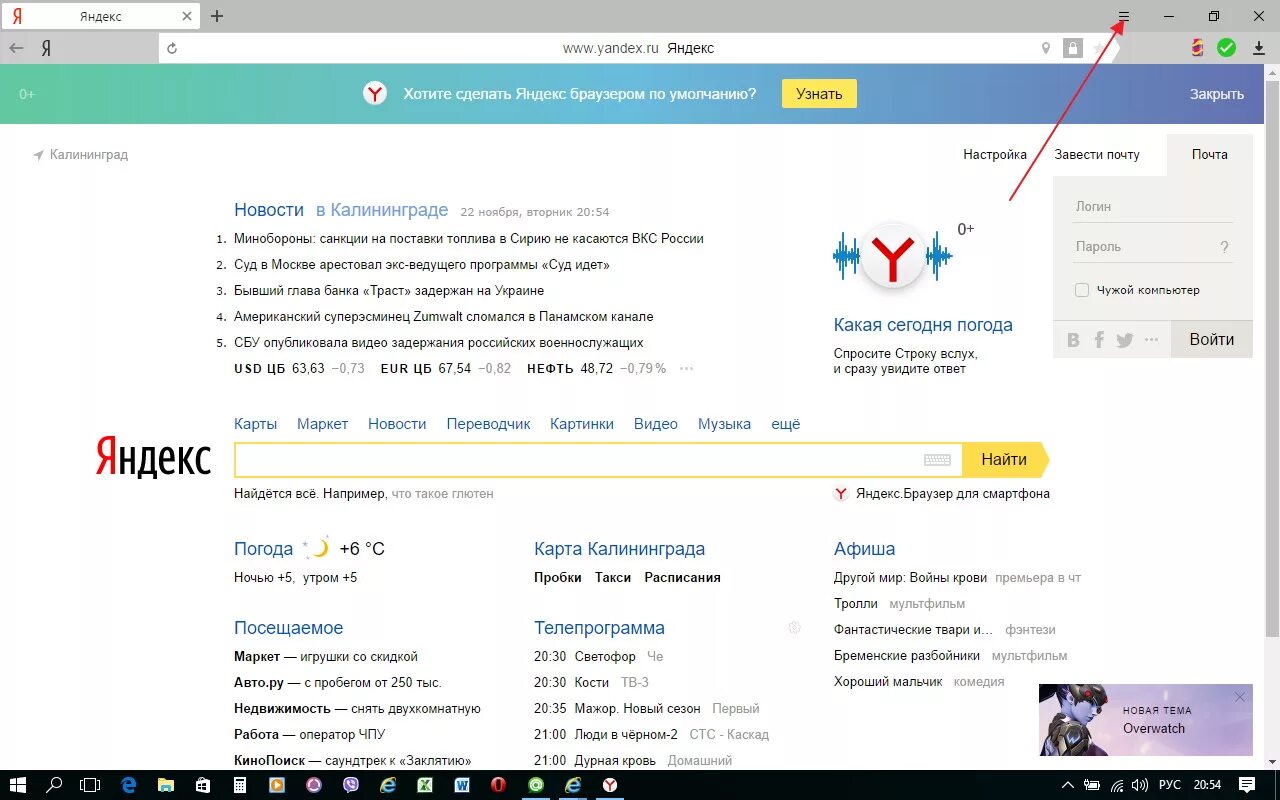Open Новости heading link

[x=269, y=210]
